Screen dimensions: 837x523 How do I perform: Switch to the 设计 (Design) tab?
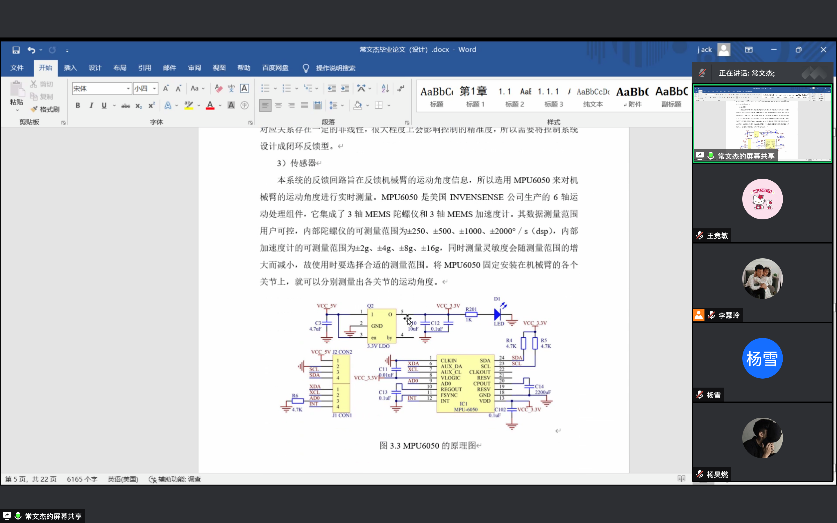(95, 68)
